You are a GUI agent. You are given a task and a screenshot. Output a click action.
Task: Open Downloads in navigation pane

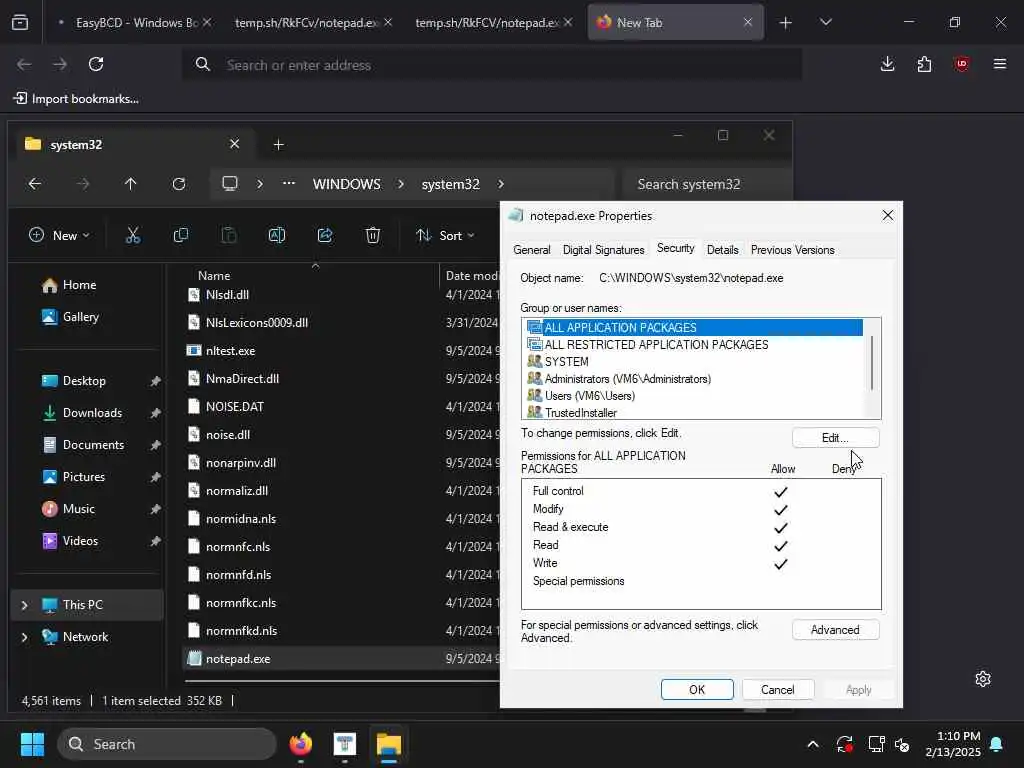pos(92,413)
